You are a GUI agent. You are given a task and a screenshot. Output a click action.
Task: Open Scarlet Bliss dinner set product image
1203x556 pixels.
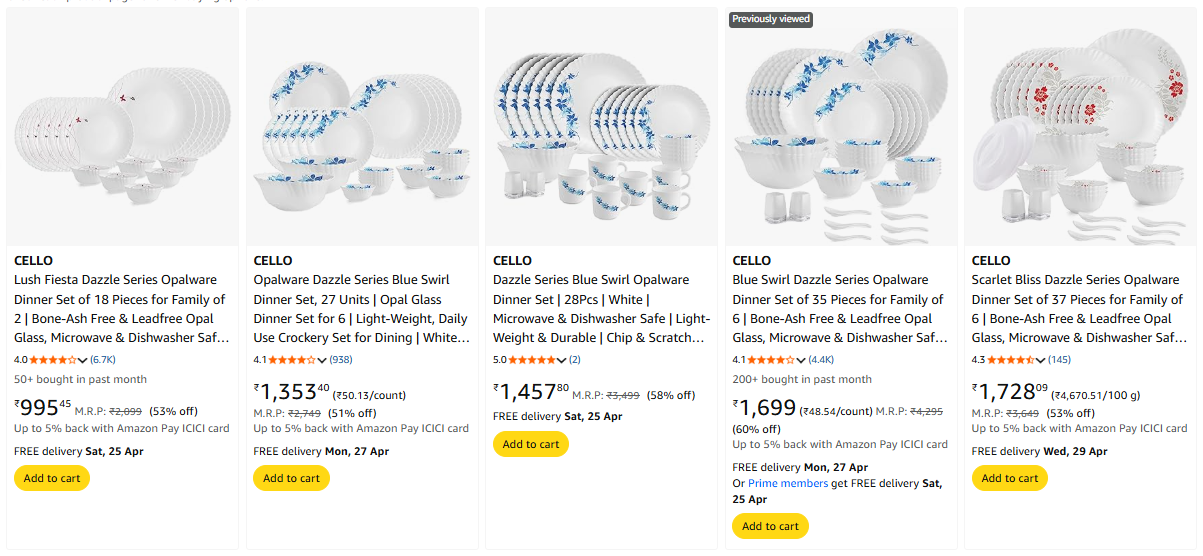click(x=1080, y=127)
